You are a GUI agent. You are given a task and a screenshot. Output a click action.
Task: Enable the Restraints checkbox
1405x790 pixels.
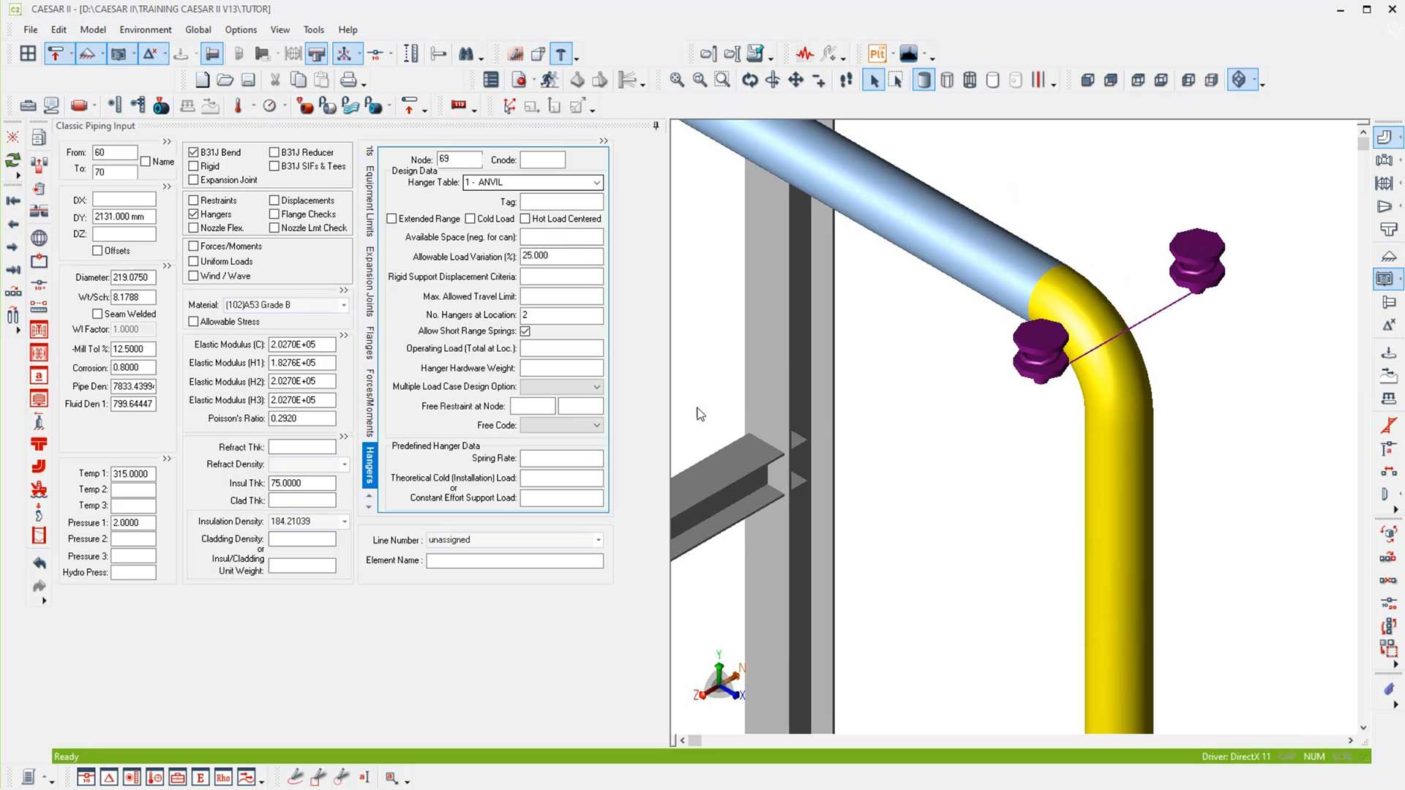click(194, 201)
